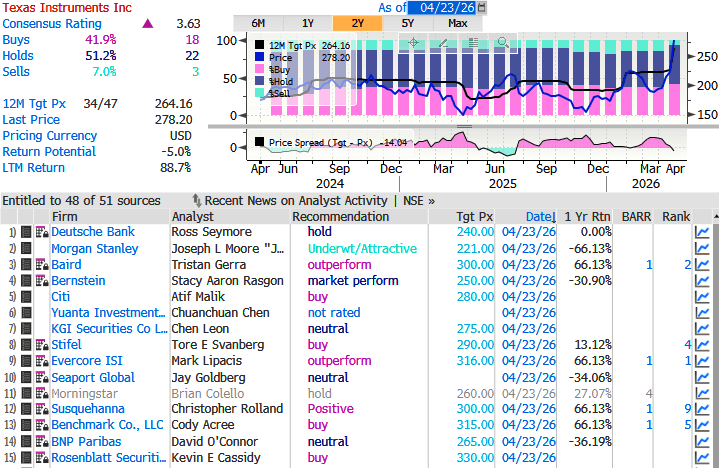Switch chart range to 6M tab
719x468 pixels.
(258, 23)
